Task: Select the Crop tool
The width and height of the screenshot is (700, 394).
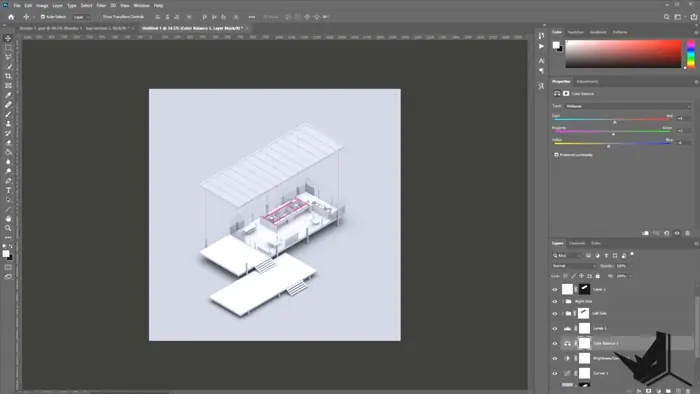Action: tap(8, 76)
